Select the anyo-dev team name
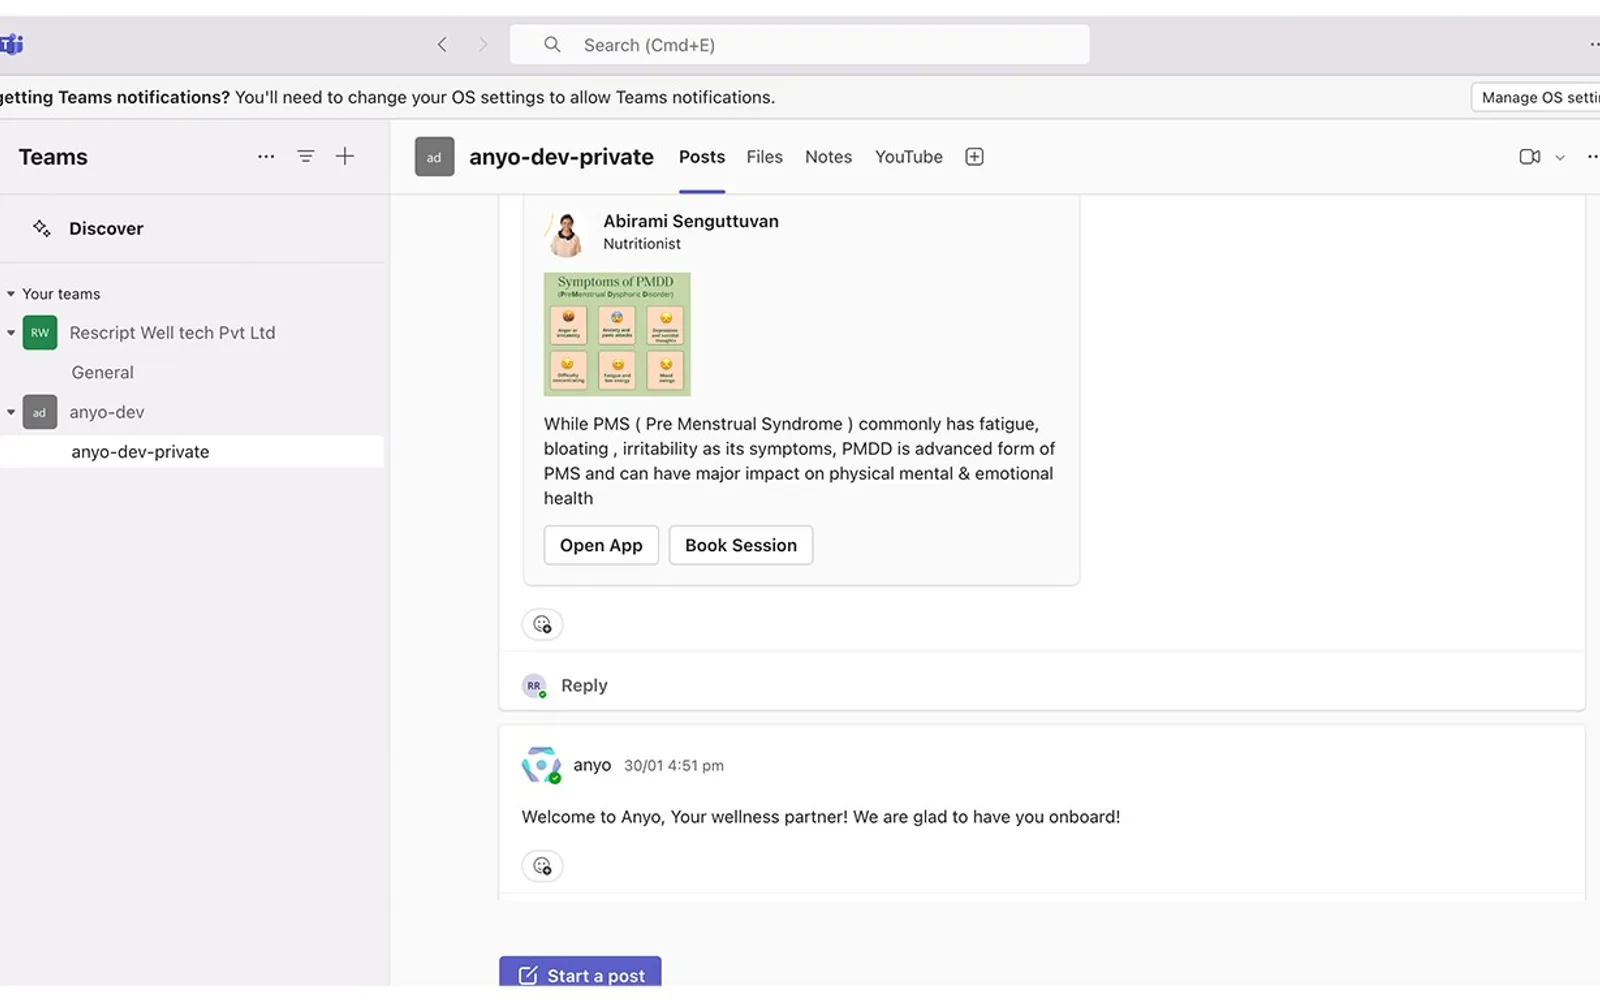Image resolution: width=1600 pixels, height=1000 pixels. point(107,412)
